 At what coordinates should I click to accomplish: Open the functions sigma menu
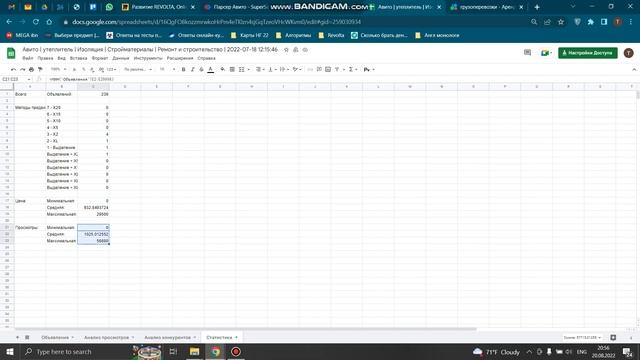[352, 69]
